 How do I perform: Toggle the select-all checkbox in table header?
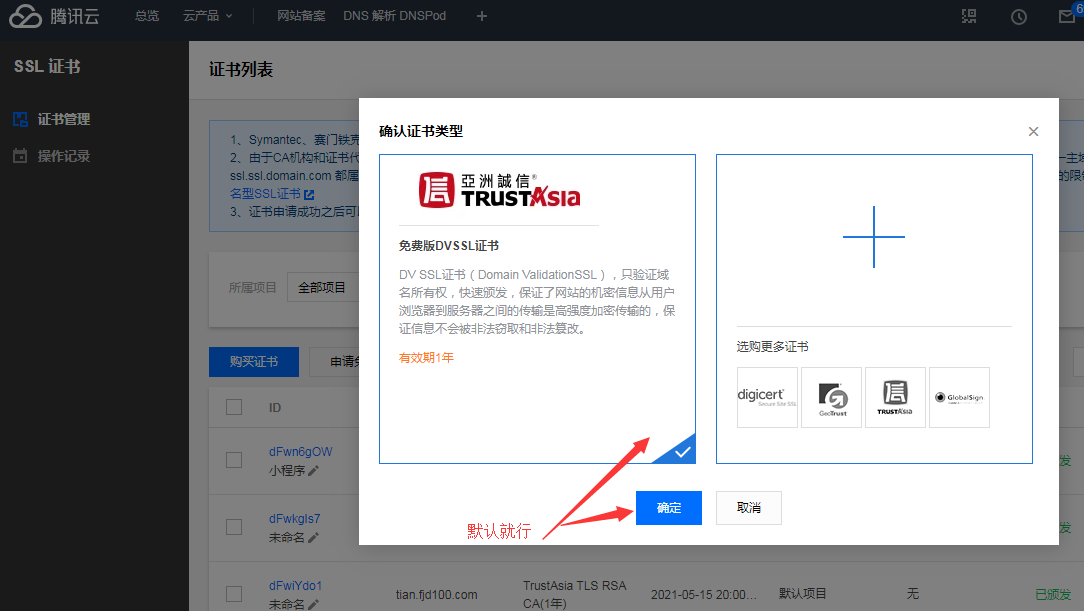coord(234,407)
